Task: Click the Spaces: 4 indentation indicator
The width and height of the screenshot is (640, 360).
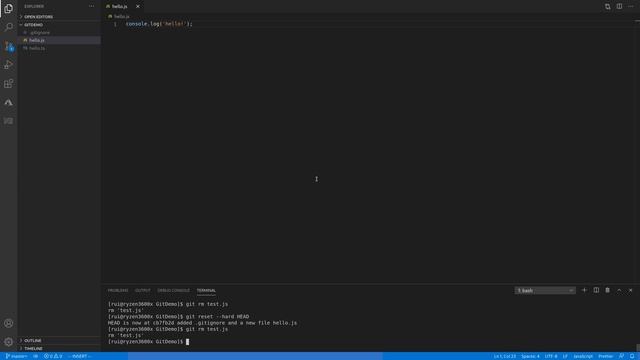Action: (530, 356)
